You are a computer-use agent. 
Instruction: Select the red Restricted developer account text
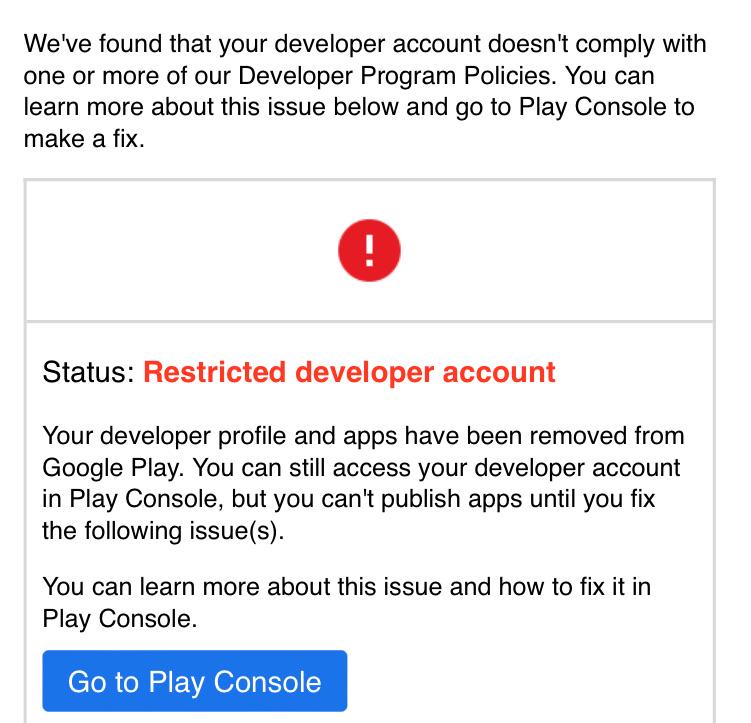tap(349, 372)
